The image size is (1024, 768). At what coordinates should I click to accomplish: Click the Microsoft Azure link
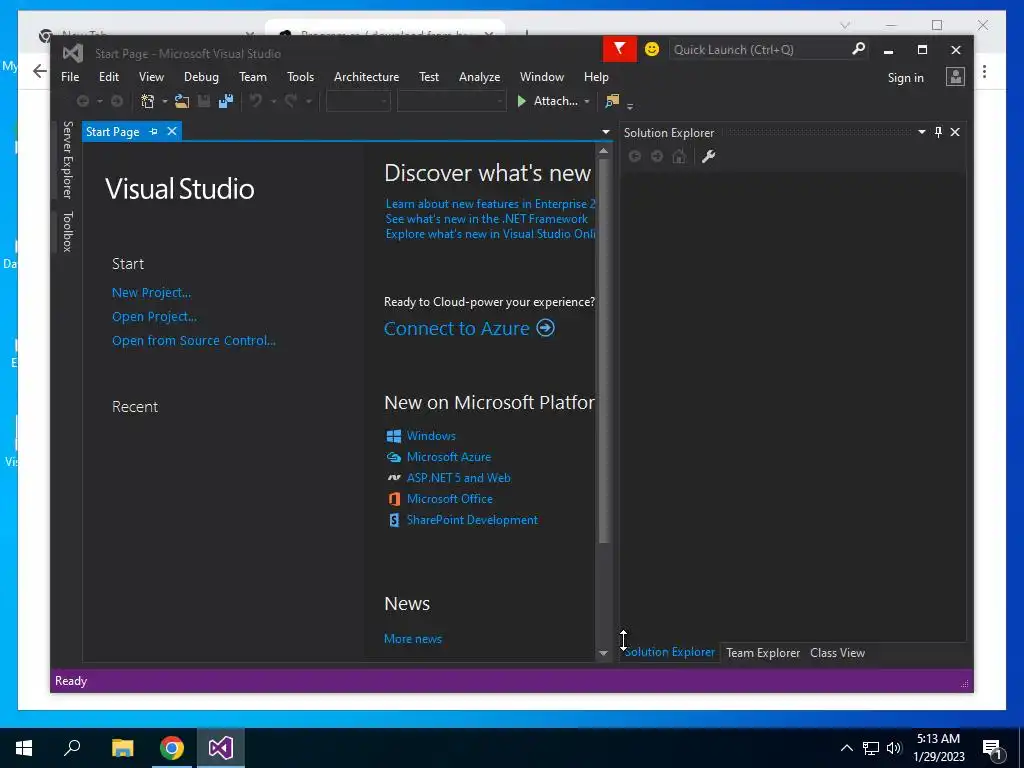(x=449, y=457)
